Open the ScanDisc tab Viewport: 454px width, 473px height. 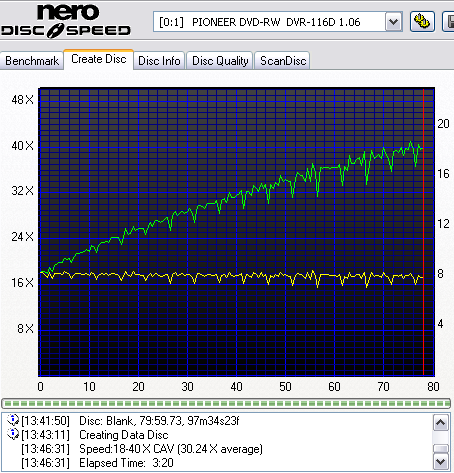click(x=283, y=61)
